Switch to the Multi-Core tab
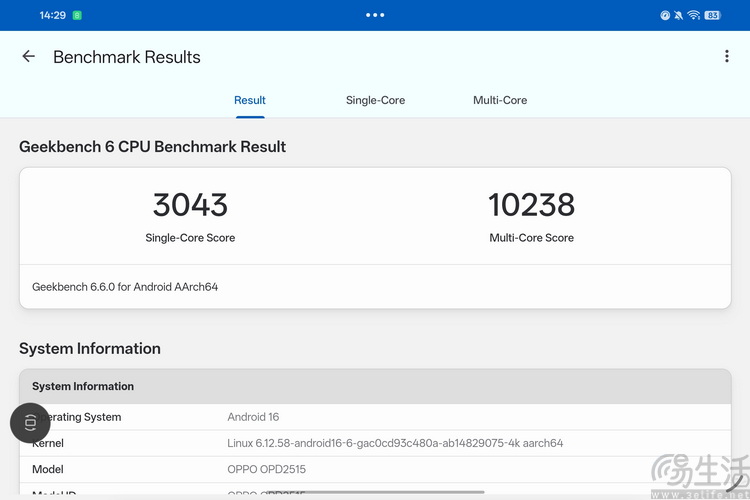The height and width of the screenshot is (500, 750). pos(500,100)
